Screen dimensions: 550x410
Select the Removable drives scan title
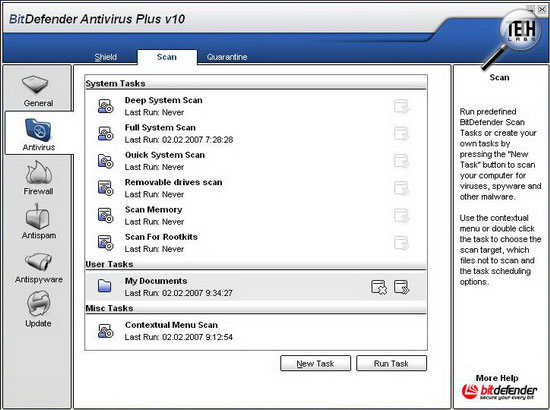pyautogui.click(x=173, y=182)
